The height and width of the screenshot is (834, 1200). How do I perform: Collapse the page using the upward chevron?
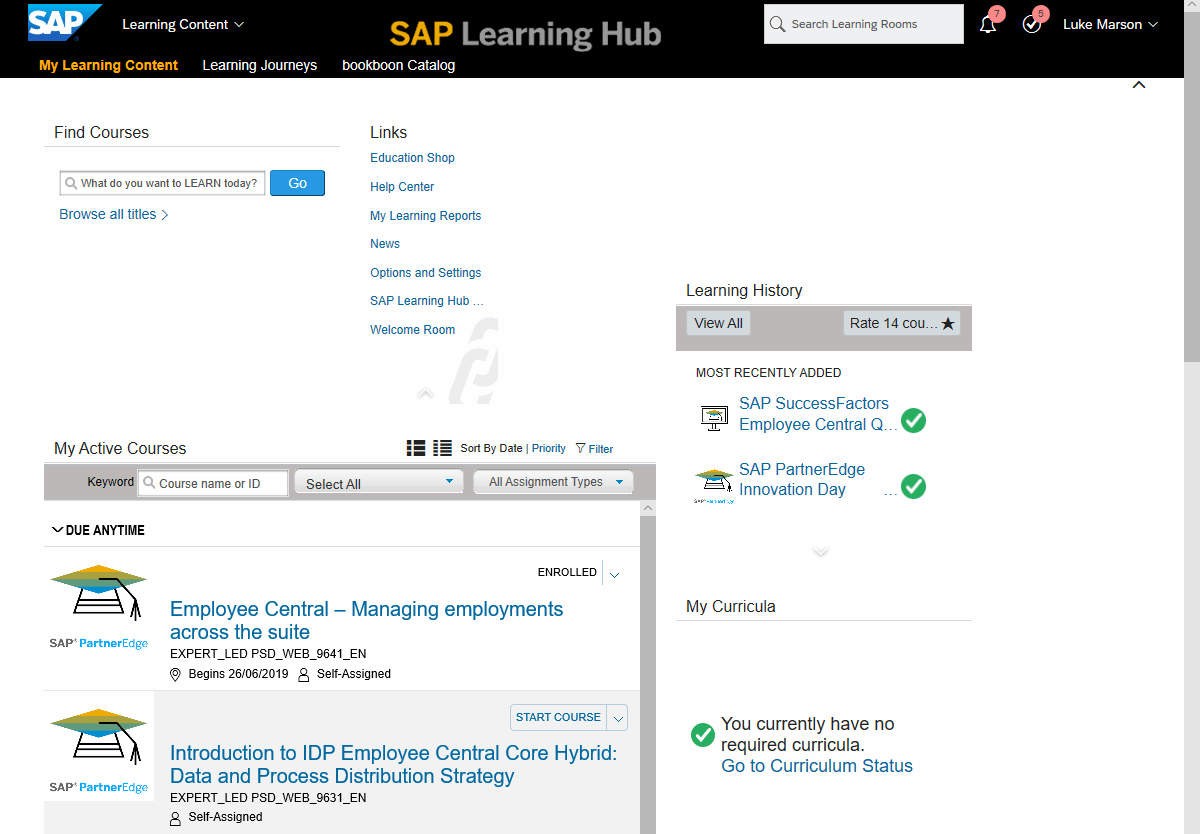click(1139, 85)
